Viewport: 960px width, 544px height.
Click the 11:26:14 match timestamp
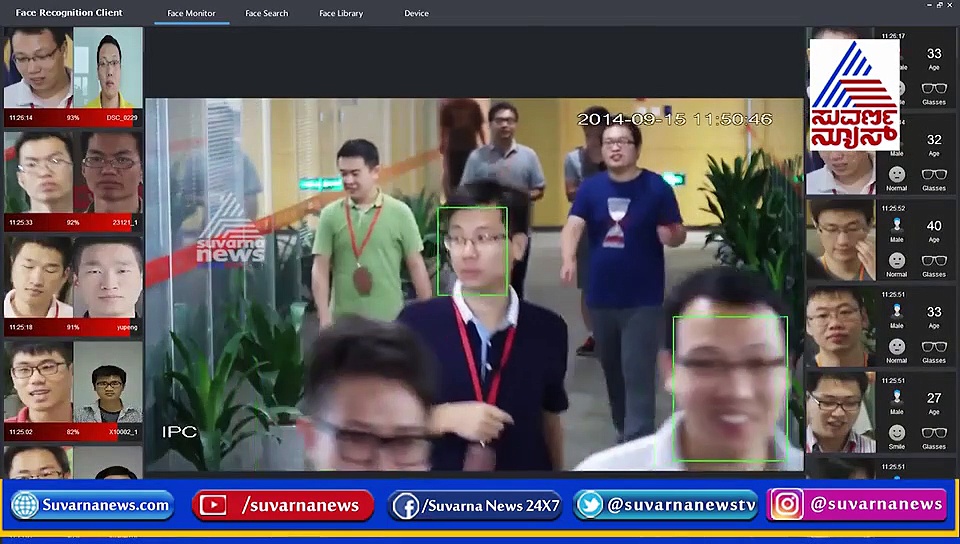[21, 117]
